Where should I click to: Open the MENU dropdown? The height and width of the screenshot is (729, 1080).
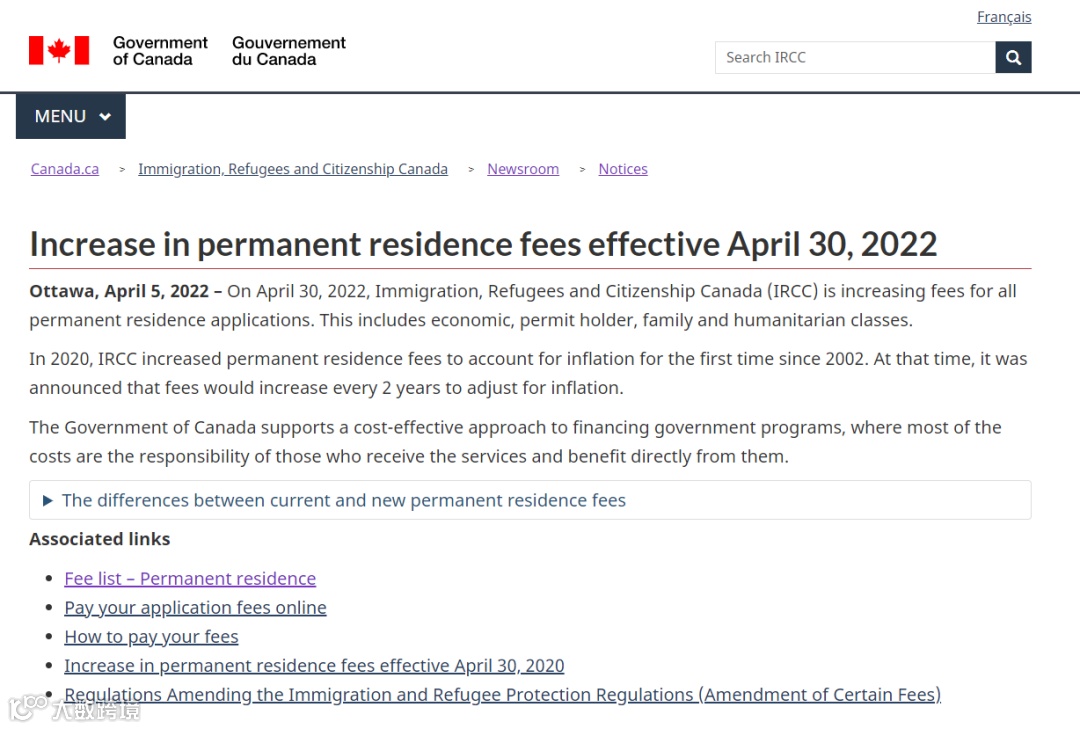coord(71,116)
